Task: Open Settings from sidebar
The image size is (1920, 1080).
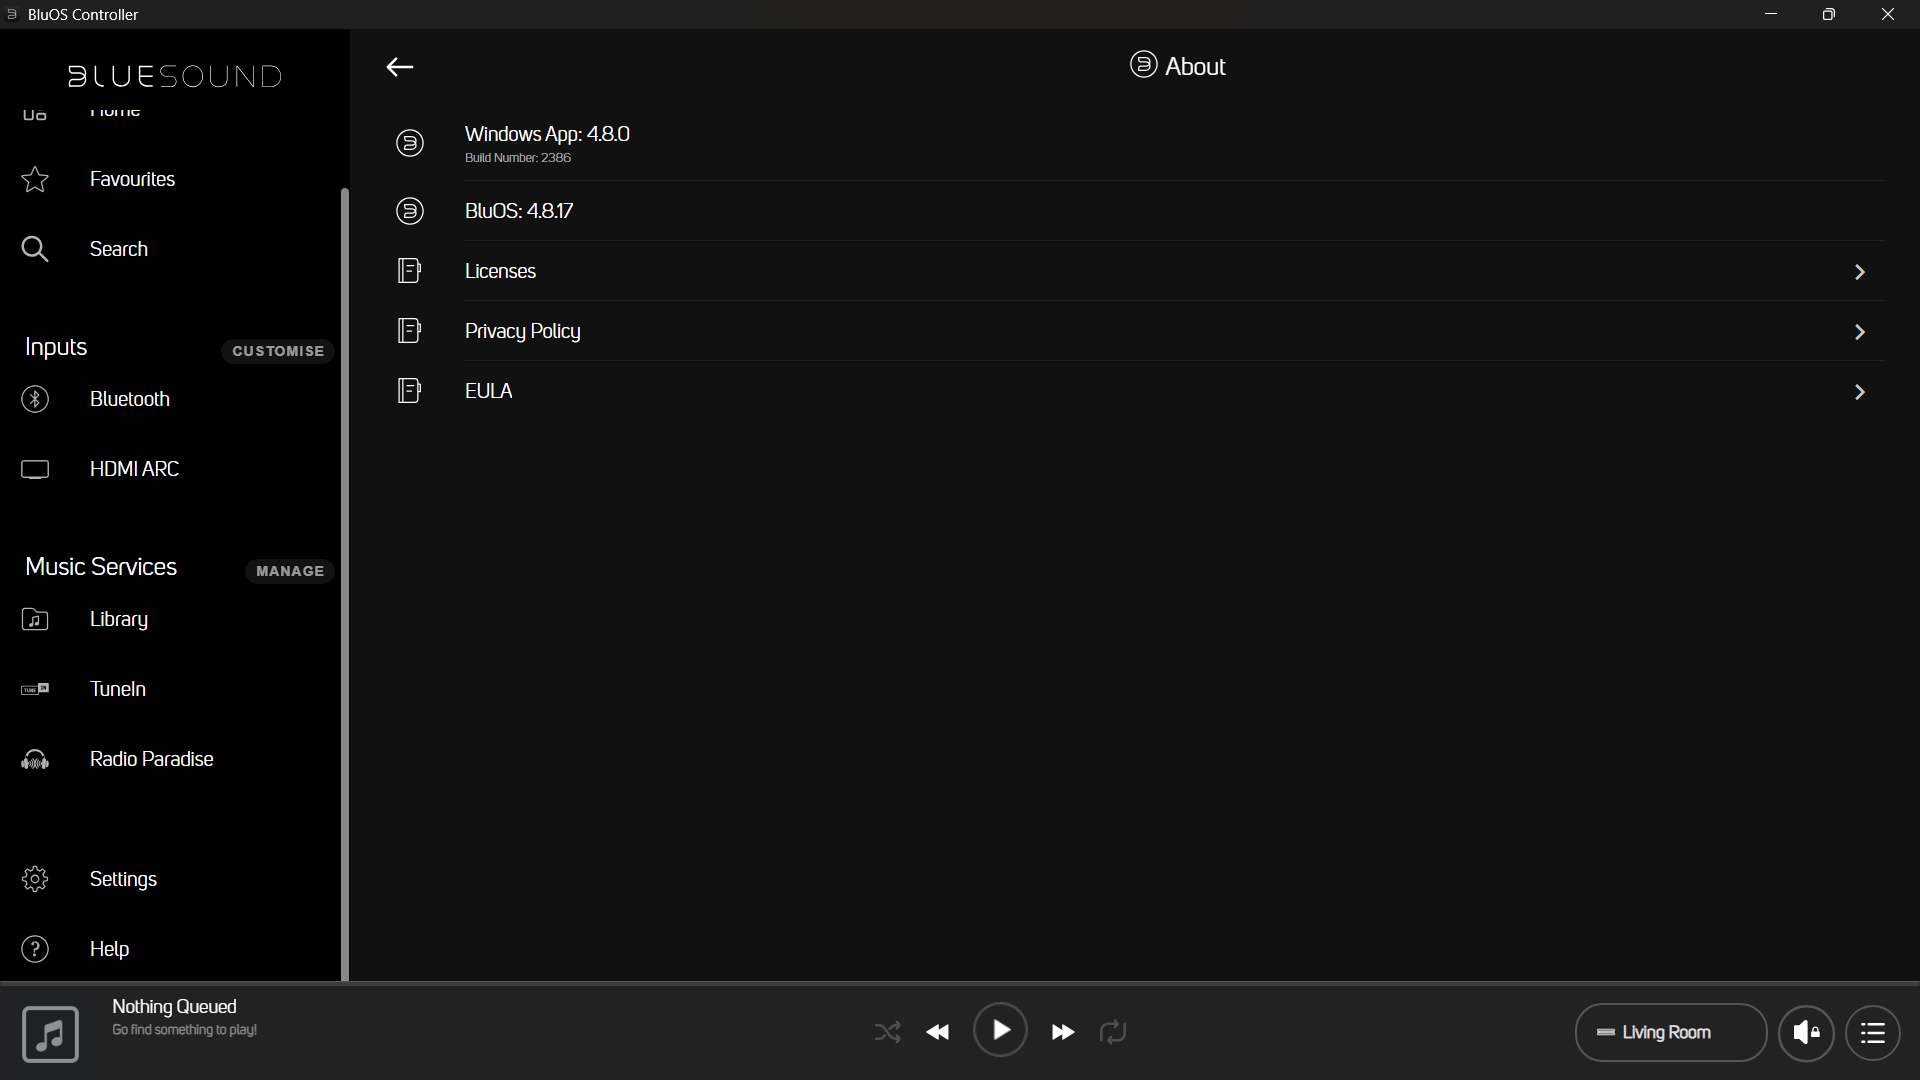Action: coord(123,879)
